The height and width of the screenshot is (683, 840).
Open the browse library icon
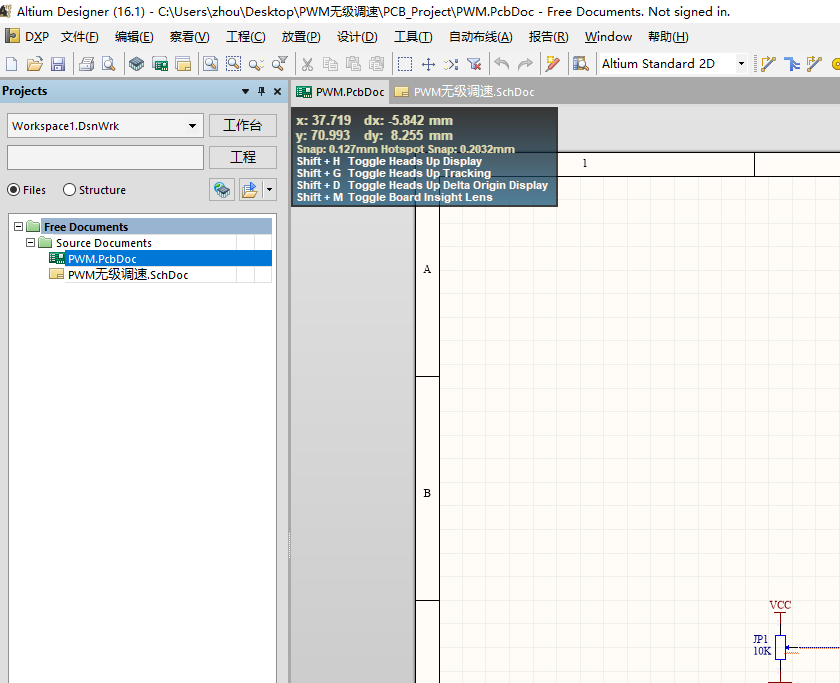(581, 64)
